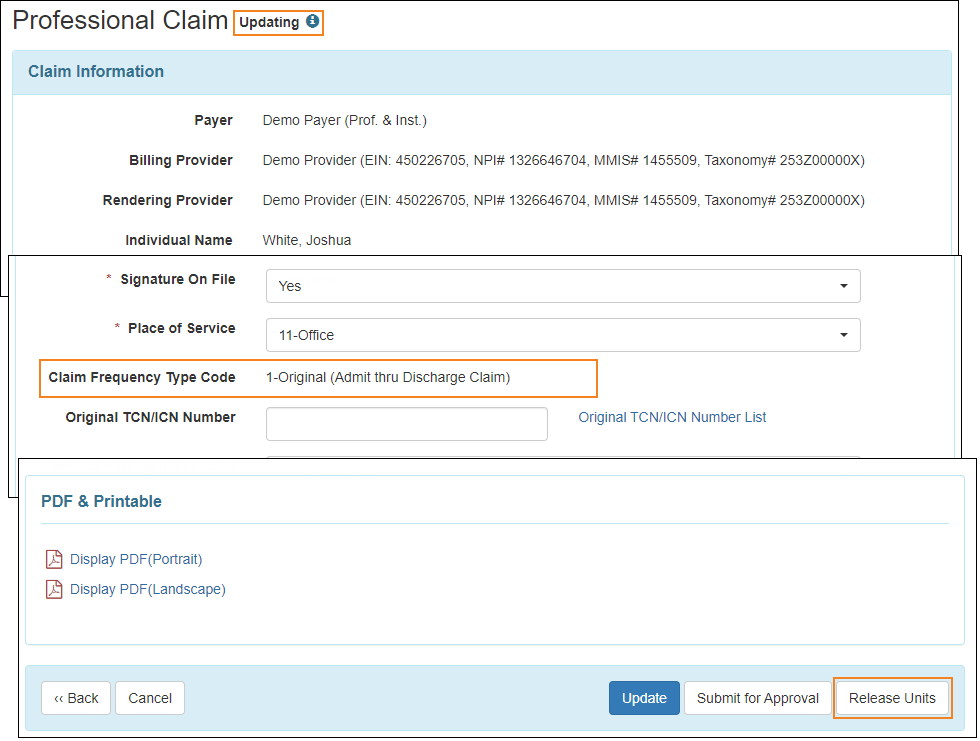Click the PDF & Printable section heading
The height and width of the screenshot is (741, 980).
[101, 501]
